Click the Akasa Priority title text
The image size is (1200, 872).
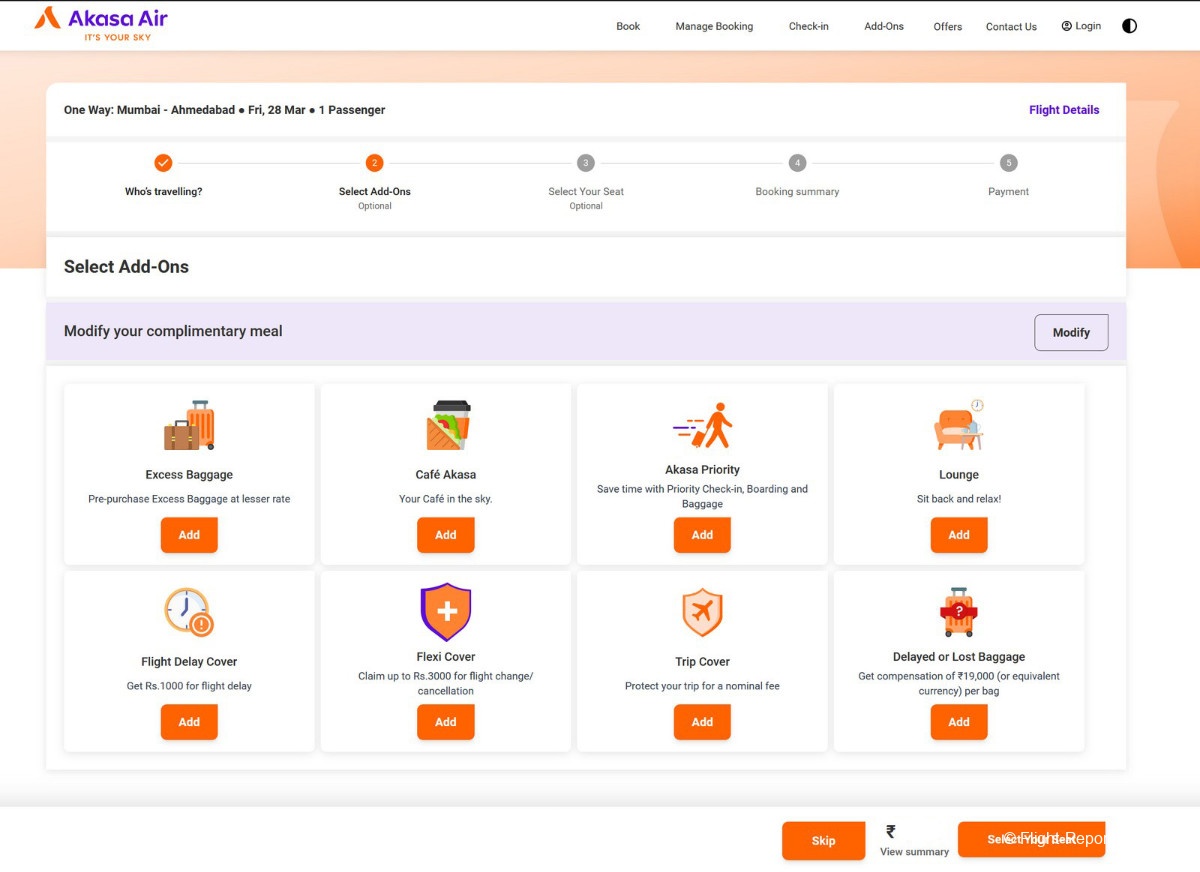pyautogui.click(x=702, y=470)
